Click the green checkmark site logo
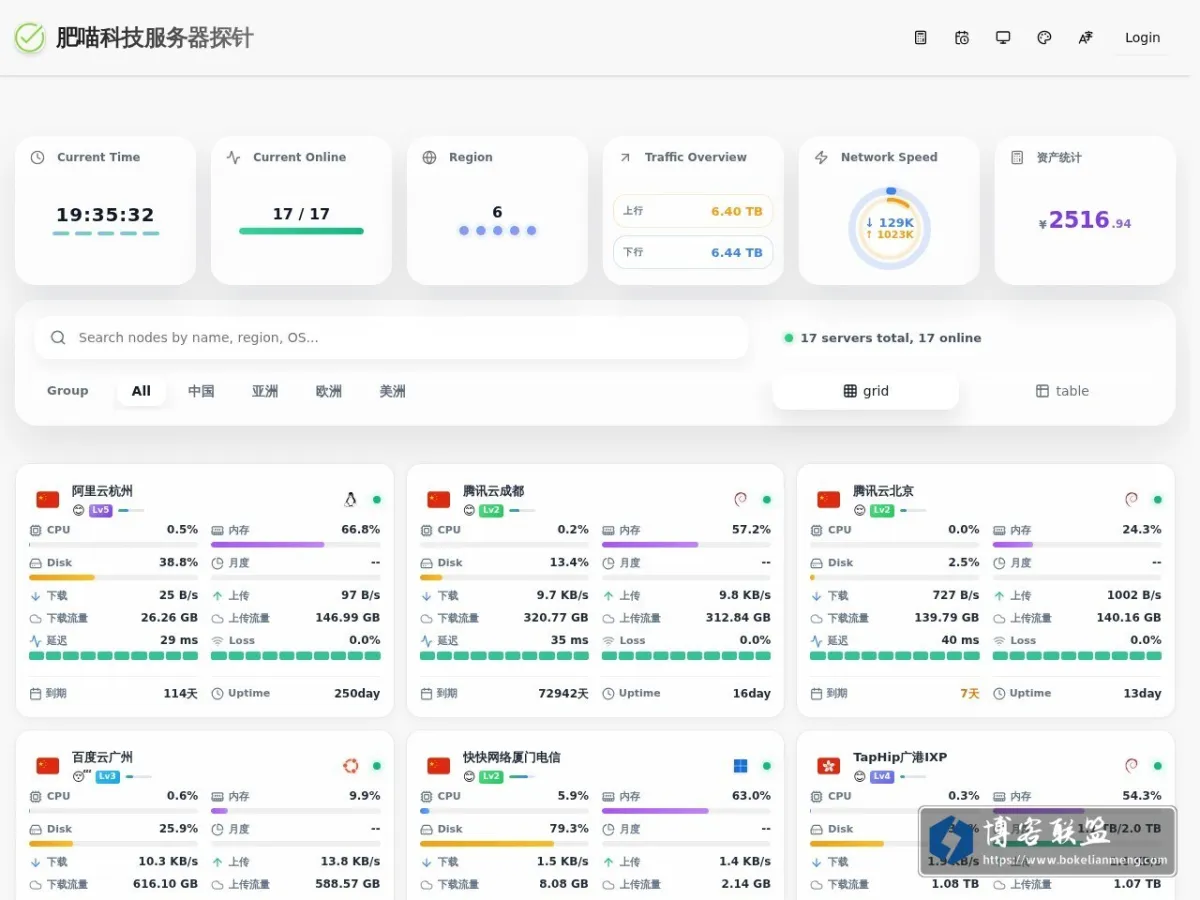The image size is (1200, 900). 30,38
